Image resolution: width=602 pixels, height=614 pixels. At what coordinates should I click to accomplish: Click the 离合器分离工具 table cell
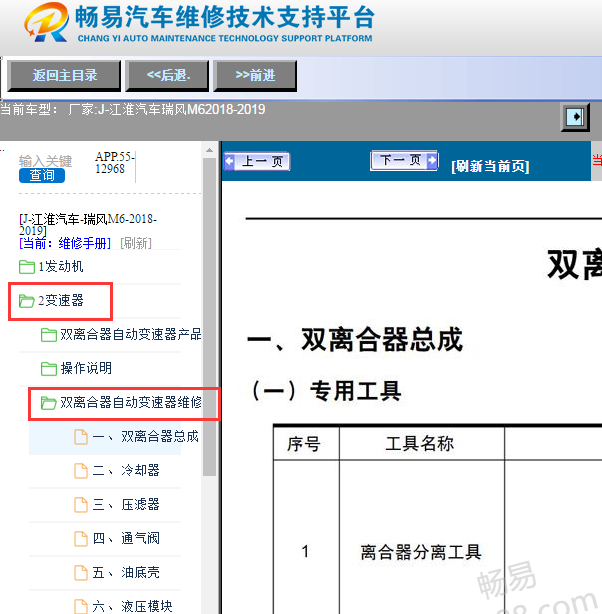point(422,552)
